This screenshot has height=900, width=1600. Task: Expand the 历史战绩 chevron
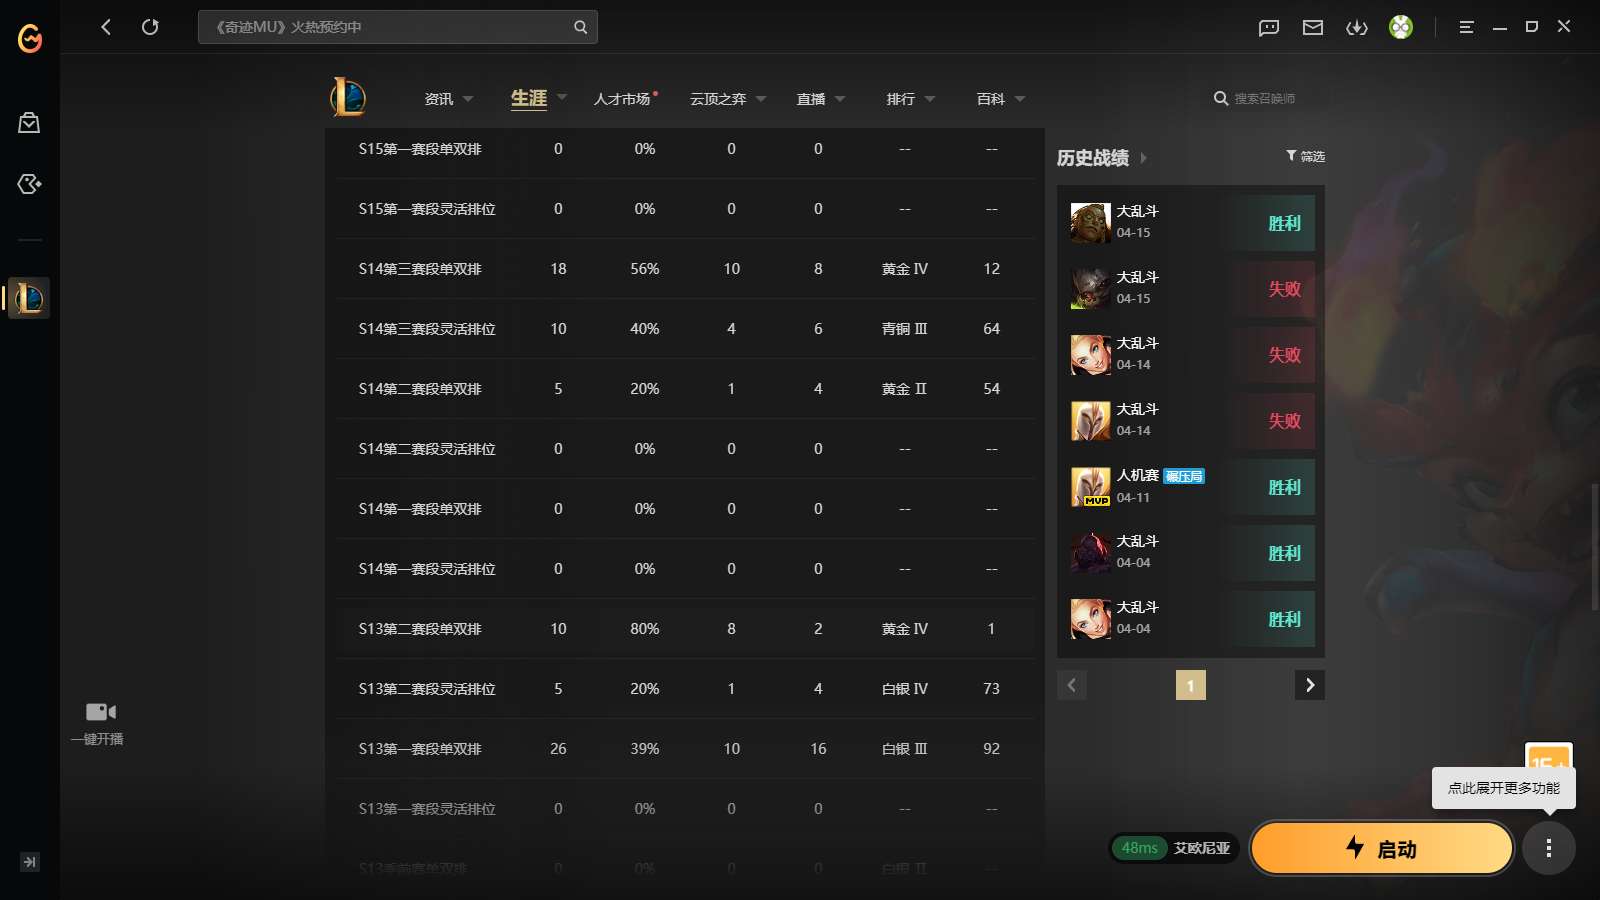[x=1145, y=157]
